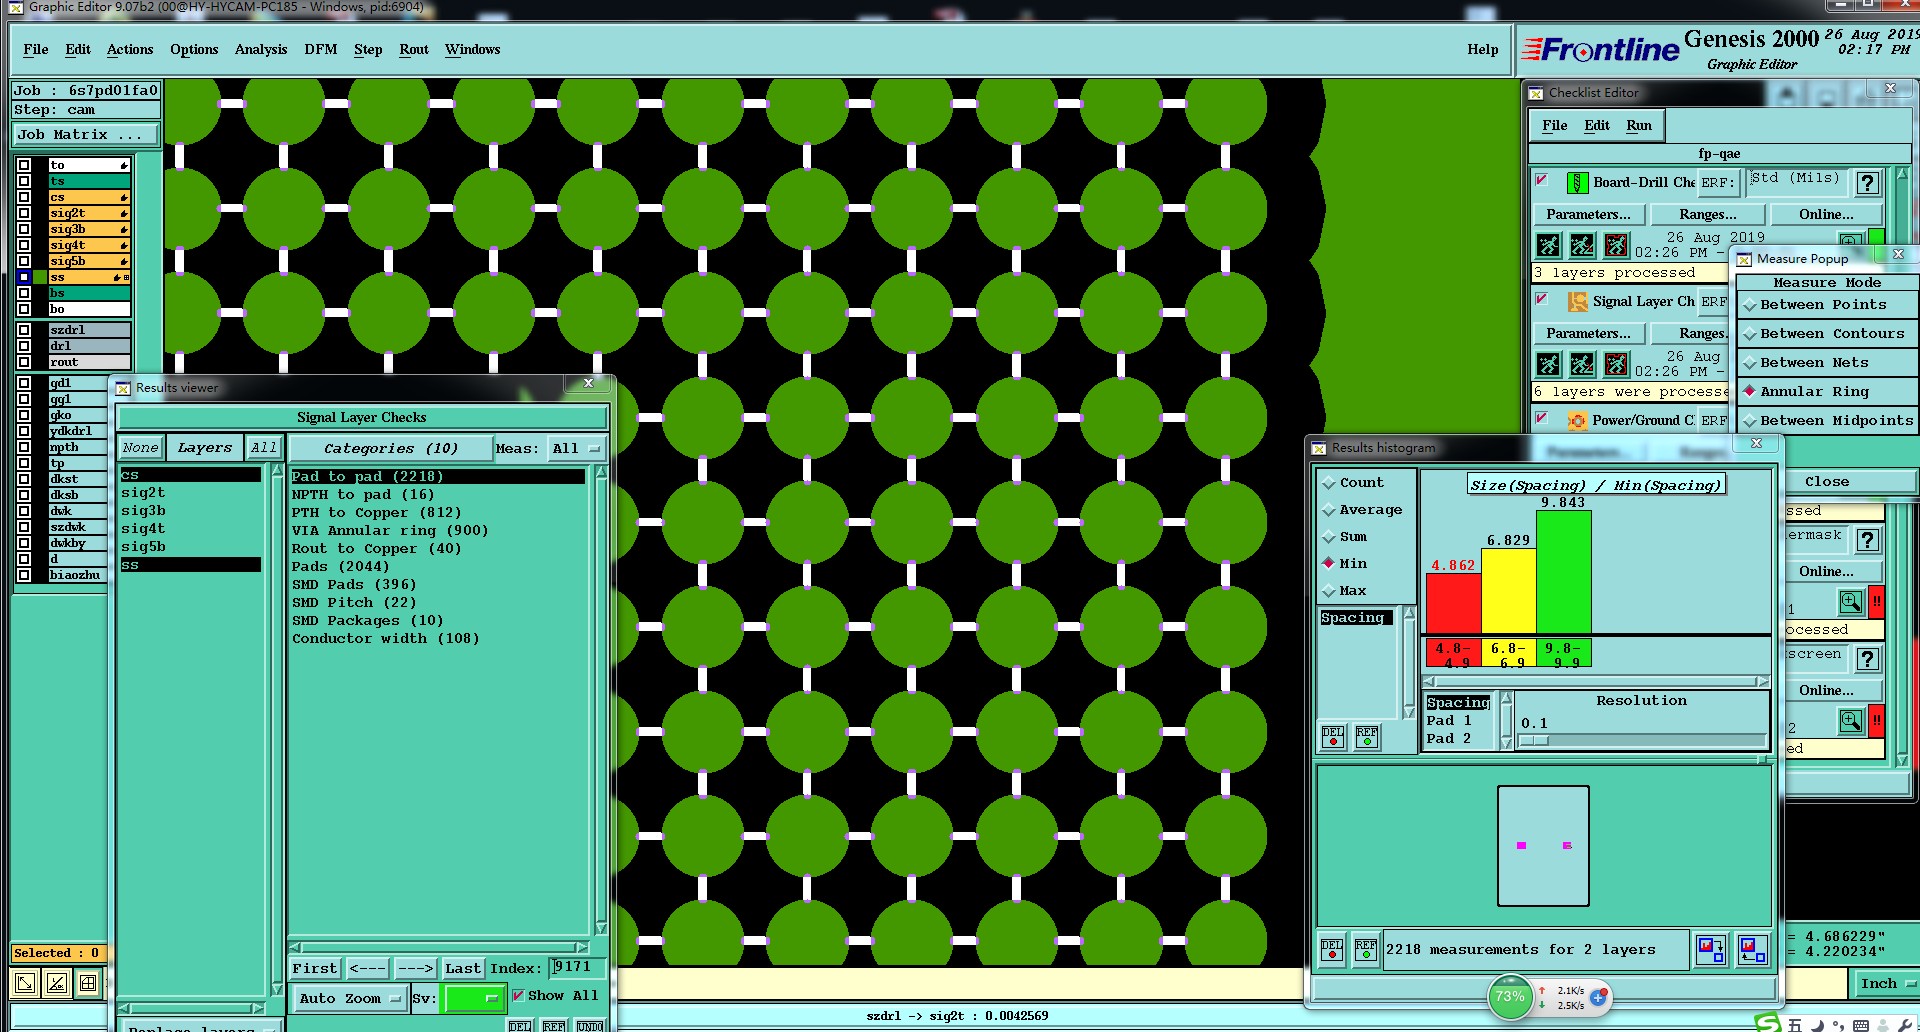Click the All layers button in Results viewer
This screenshot has width=1920, height=1032.
click(x=264, y=448)
